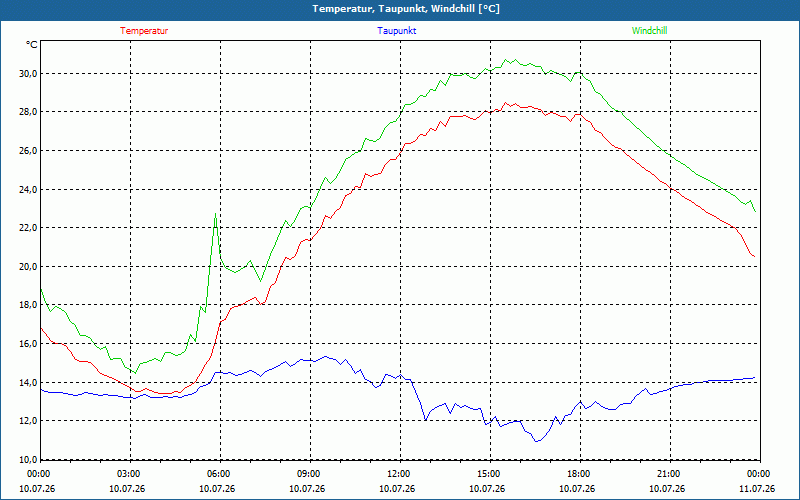
Task: Click the red Temperatur peak near 15:30
Action: point(506,103)
